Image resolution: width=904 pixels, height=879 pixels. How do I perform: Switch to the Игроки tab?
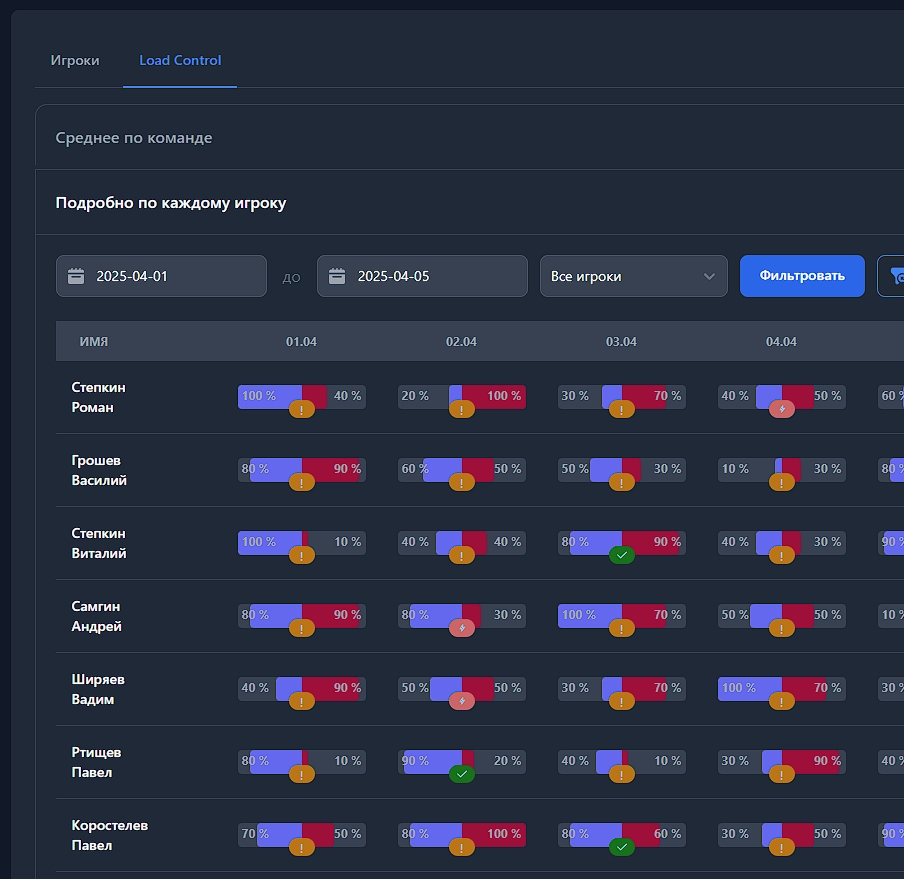click(75, 61)
